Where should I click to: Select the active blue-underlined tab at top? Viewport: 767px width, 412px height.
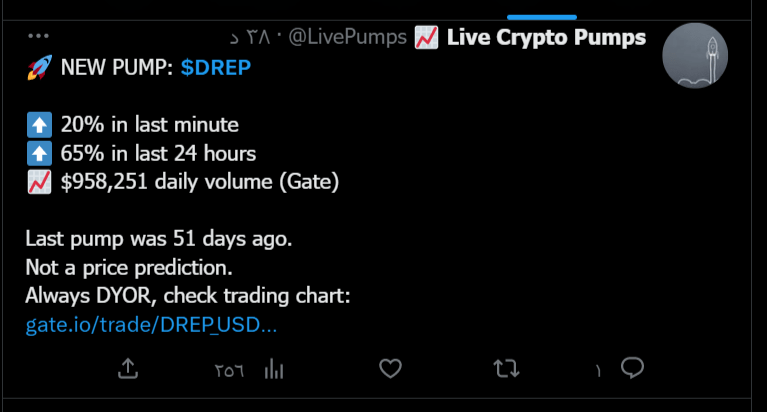coord(542,17)
